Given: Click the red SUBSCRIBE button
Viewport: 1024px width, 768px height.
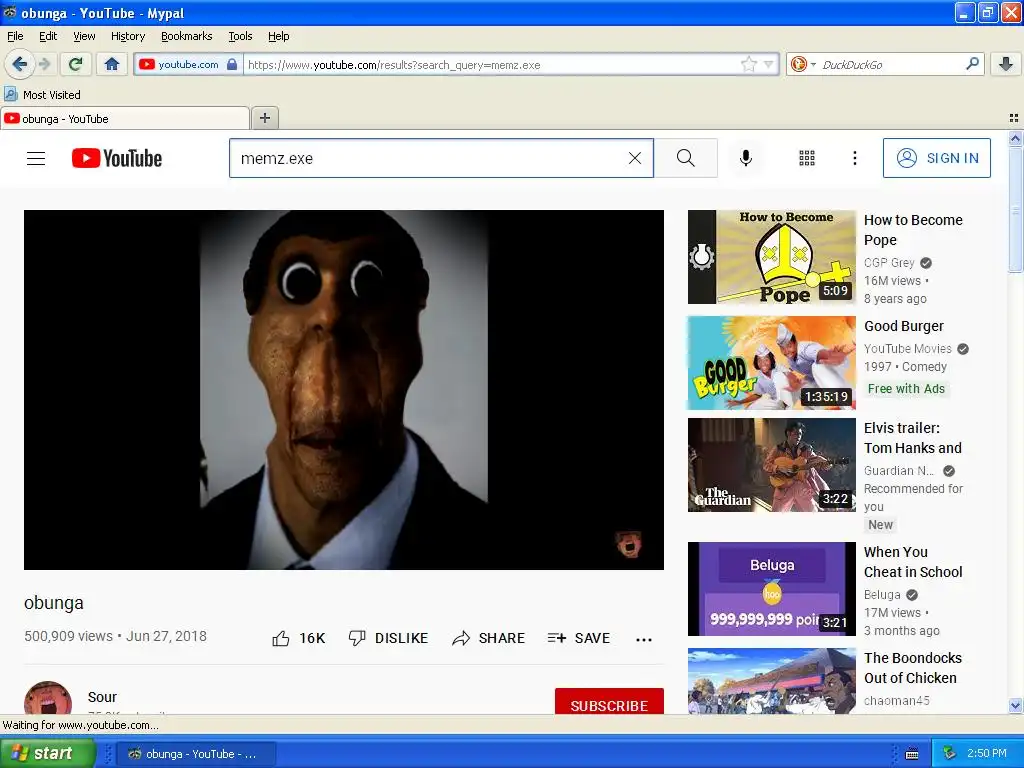Looking at the screenshot, I should point(609,701).
